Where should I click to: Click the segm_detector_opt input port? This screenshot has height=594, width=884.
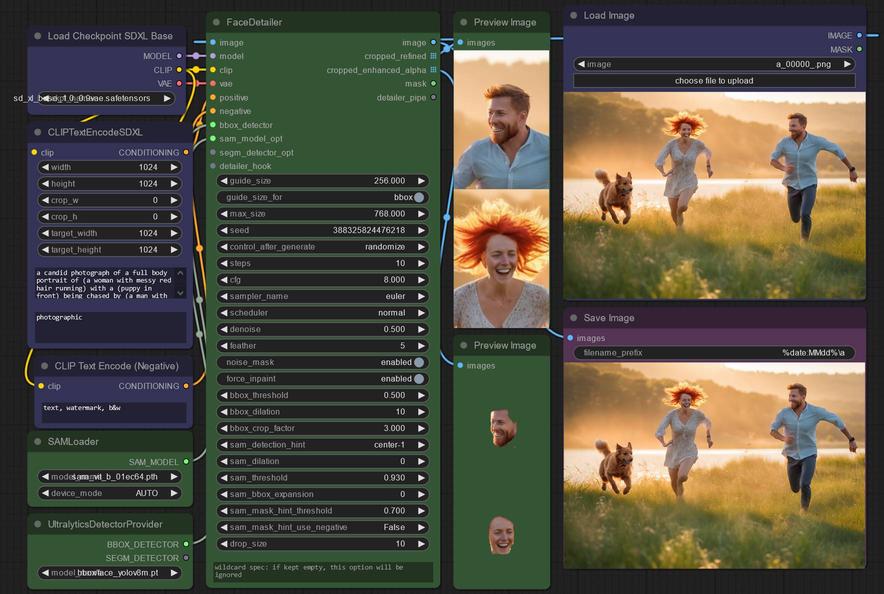tap(213, 152)
